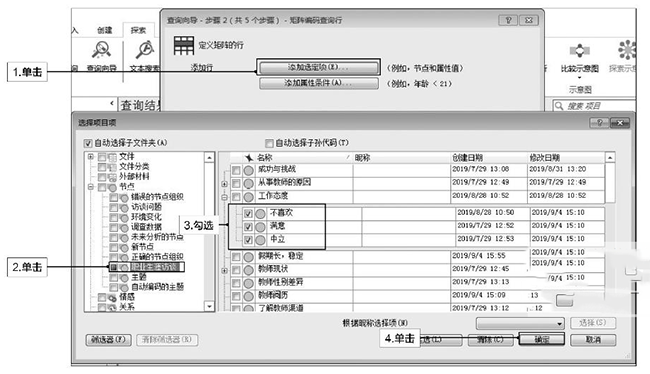Click the 添加选定项 button
Screen dimensions: 650x374
(x=318, y=67)
